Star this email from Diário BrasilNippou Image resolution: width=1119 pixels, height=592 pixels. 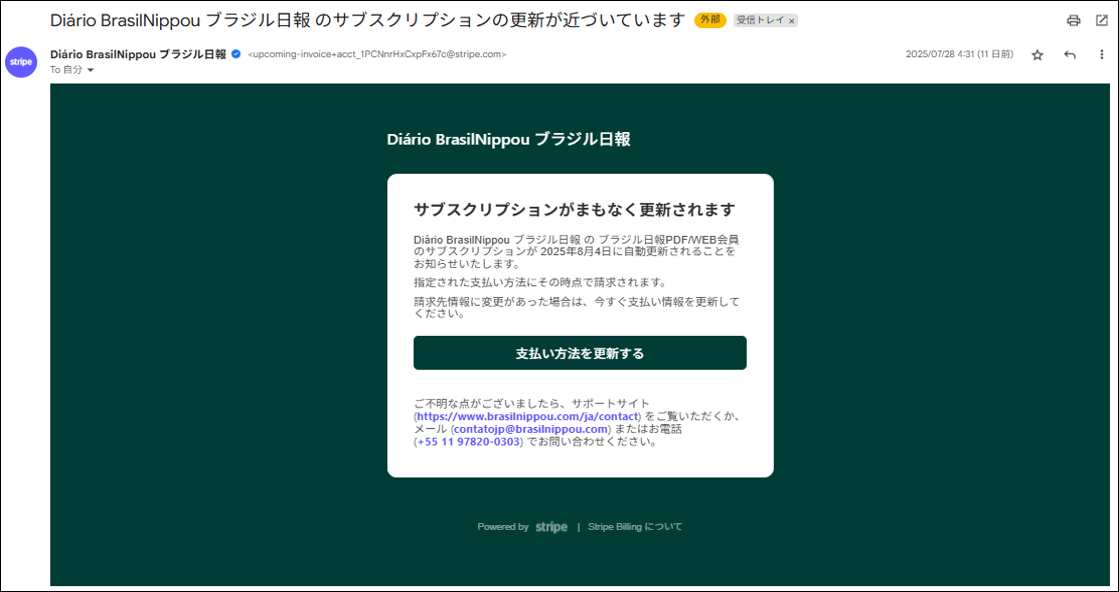[x=1038, y=55]
